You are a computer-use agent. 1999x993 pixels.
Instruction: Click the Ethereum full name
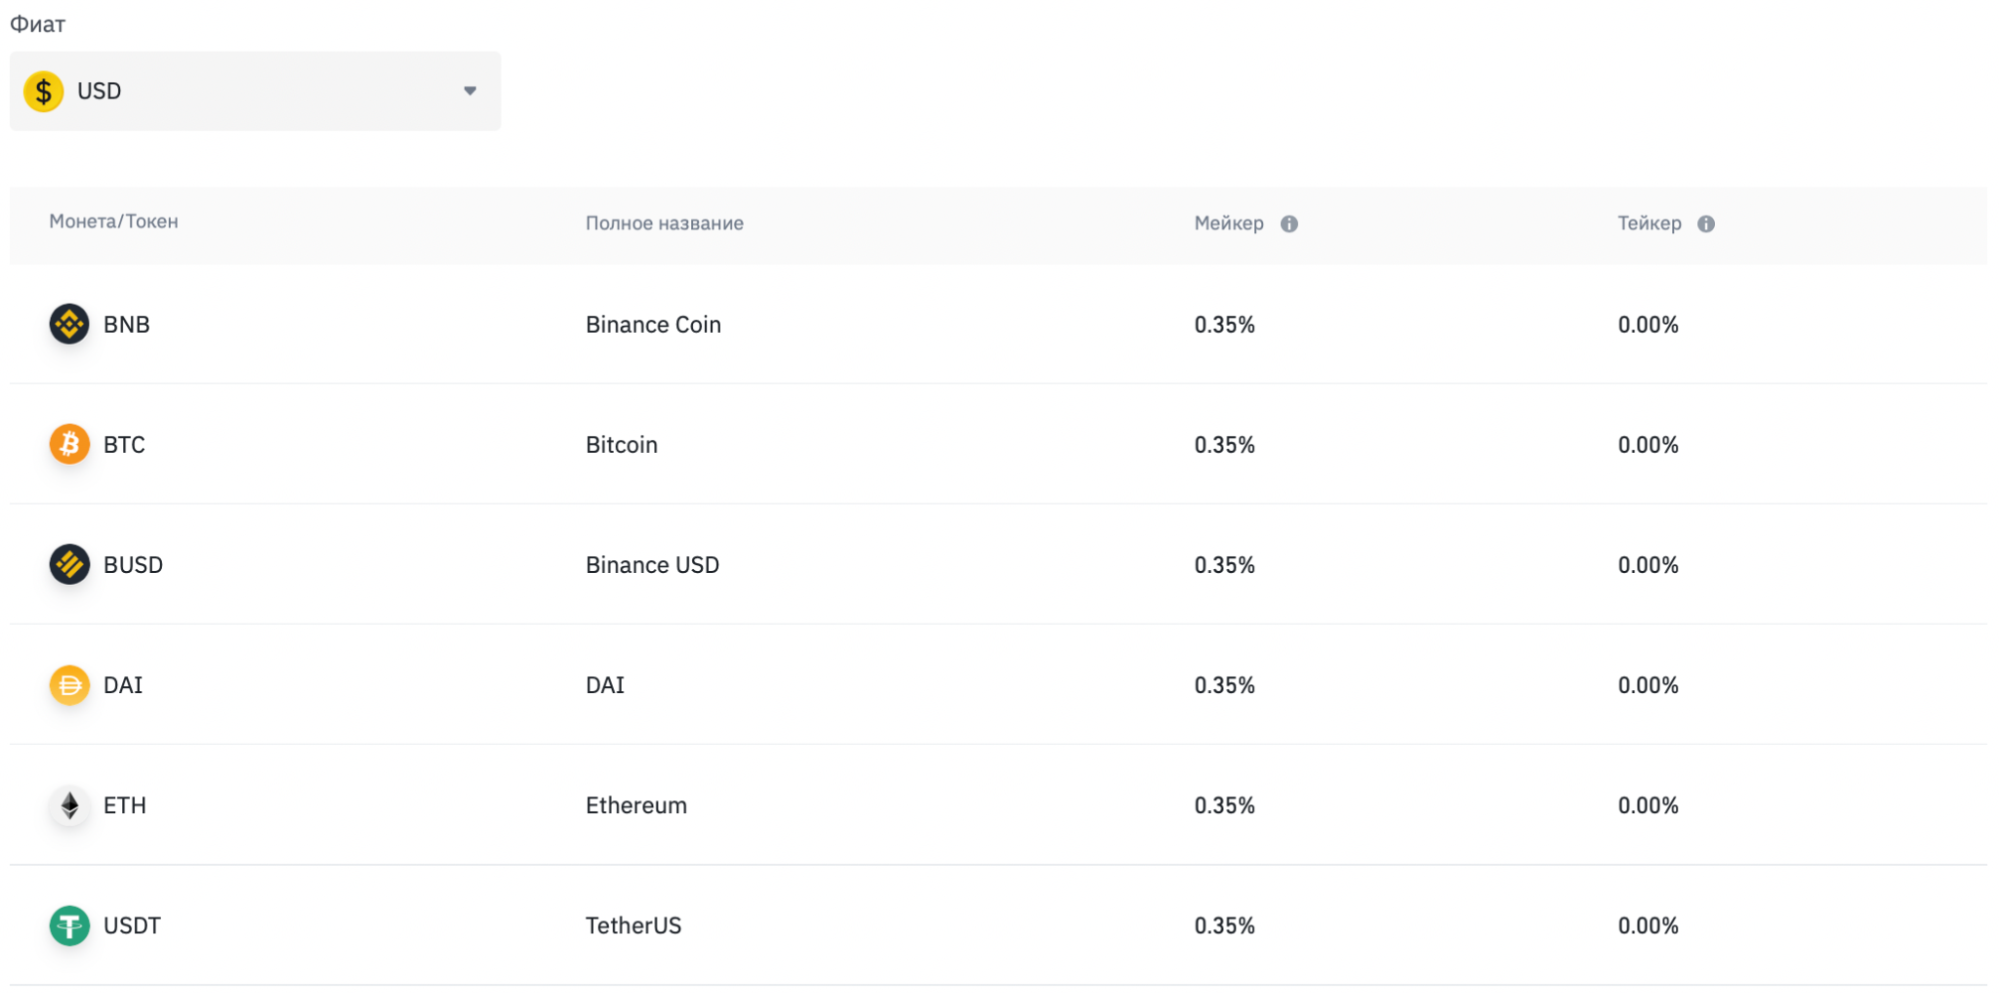(x=636, y=806)
